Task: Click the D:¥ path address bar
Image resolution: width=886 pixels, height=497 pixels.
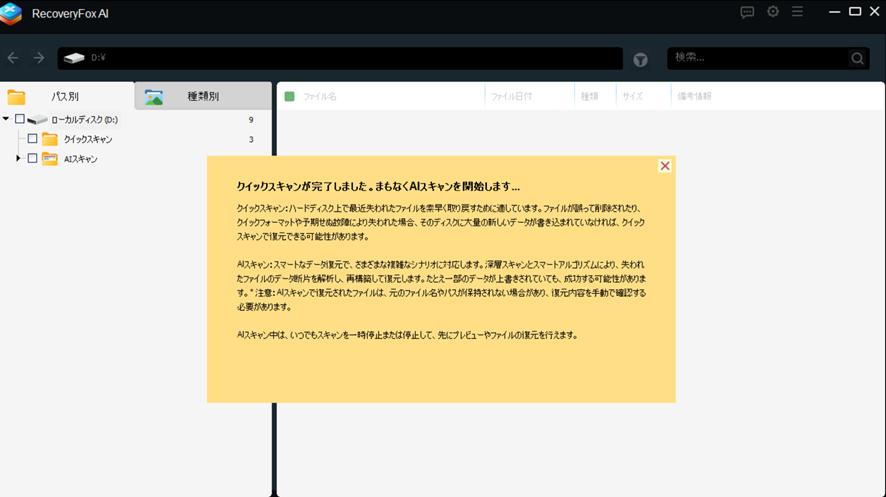Action: pos(340,58)
